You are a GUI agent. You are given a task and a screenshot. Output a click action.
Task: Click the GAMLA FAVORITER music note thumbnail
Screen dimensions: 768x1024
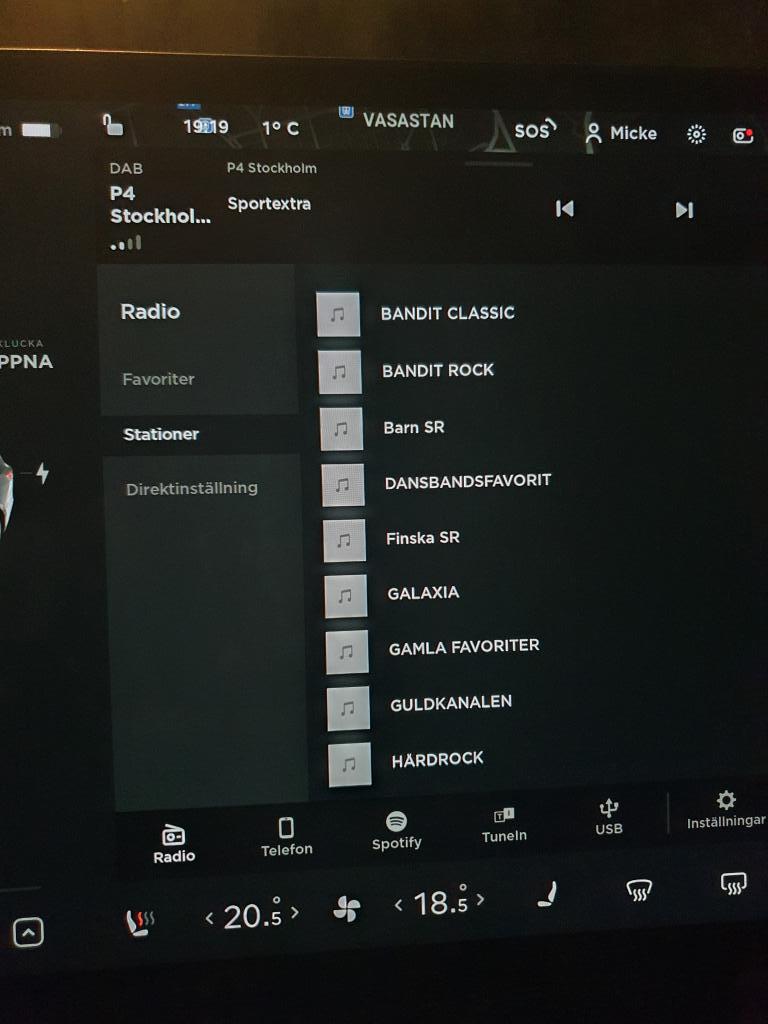click(x=347, y=652)
